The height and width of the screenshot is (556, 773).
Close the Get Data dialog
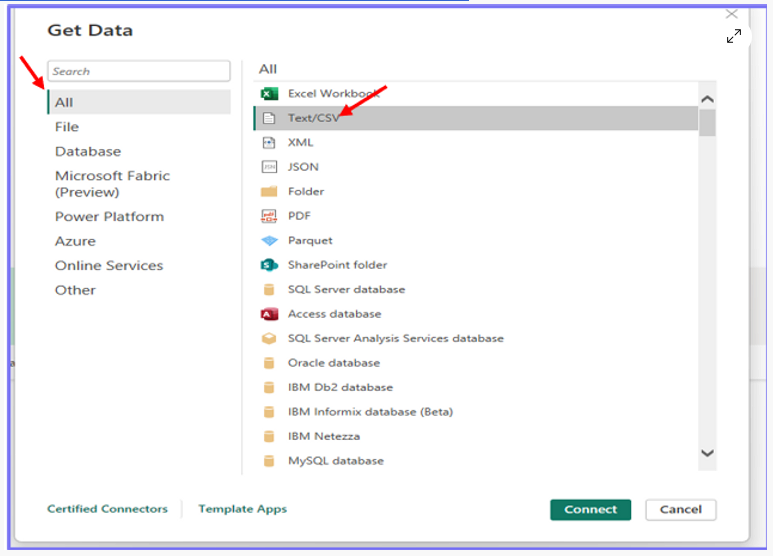pyautogui.click(x=732, y=14)
